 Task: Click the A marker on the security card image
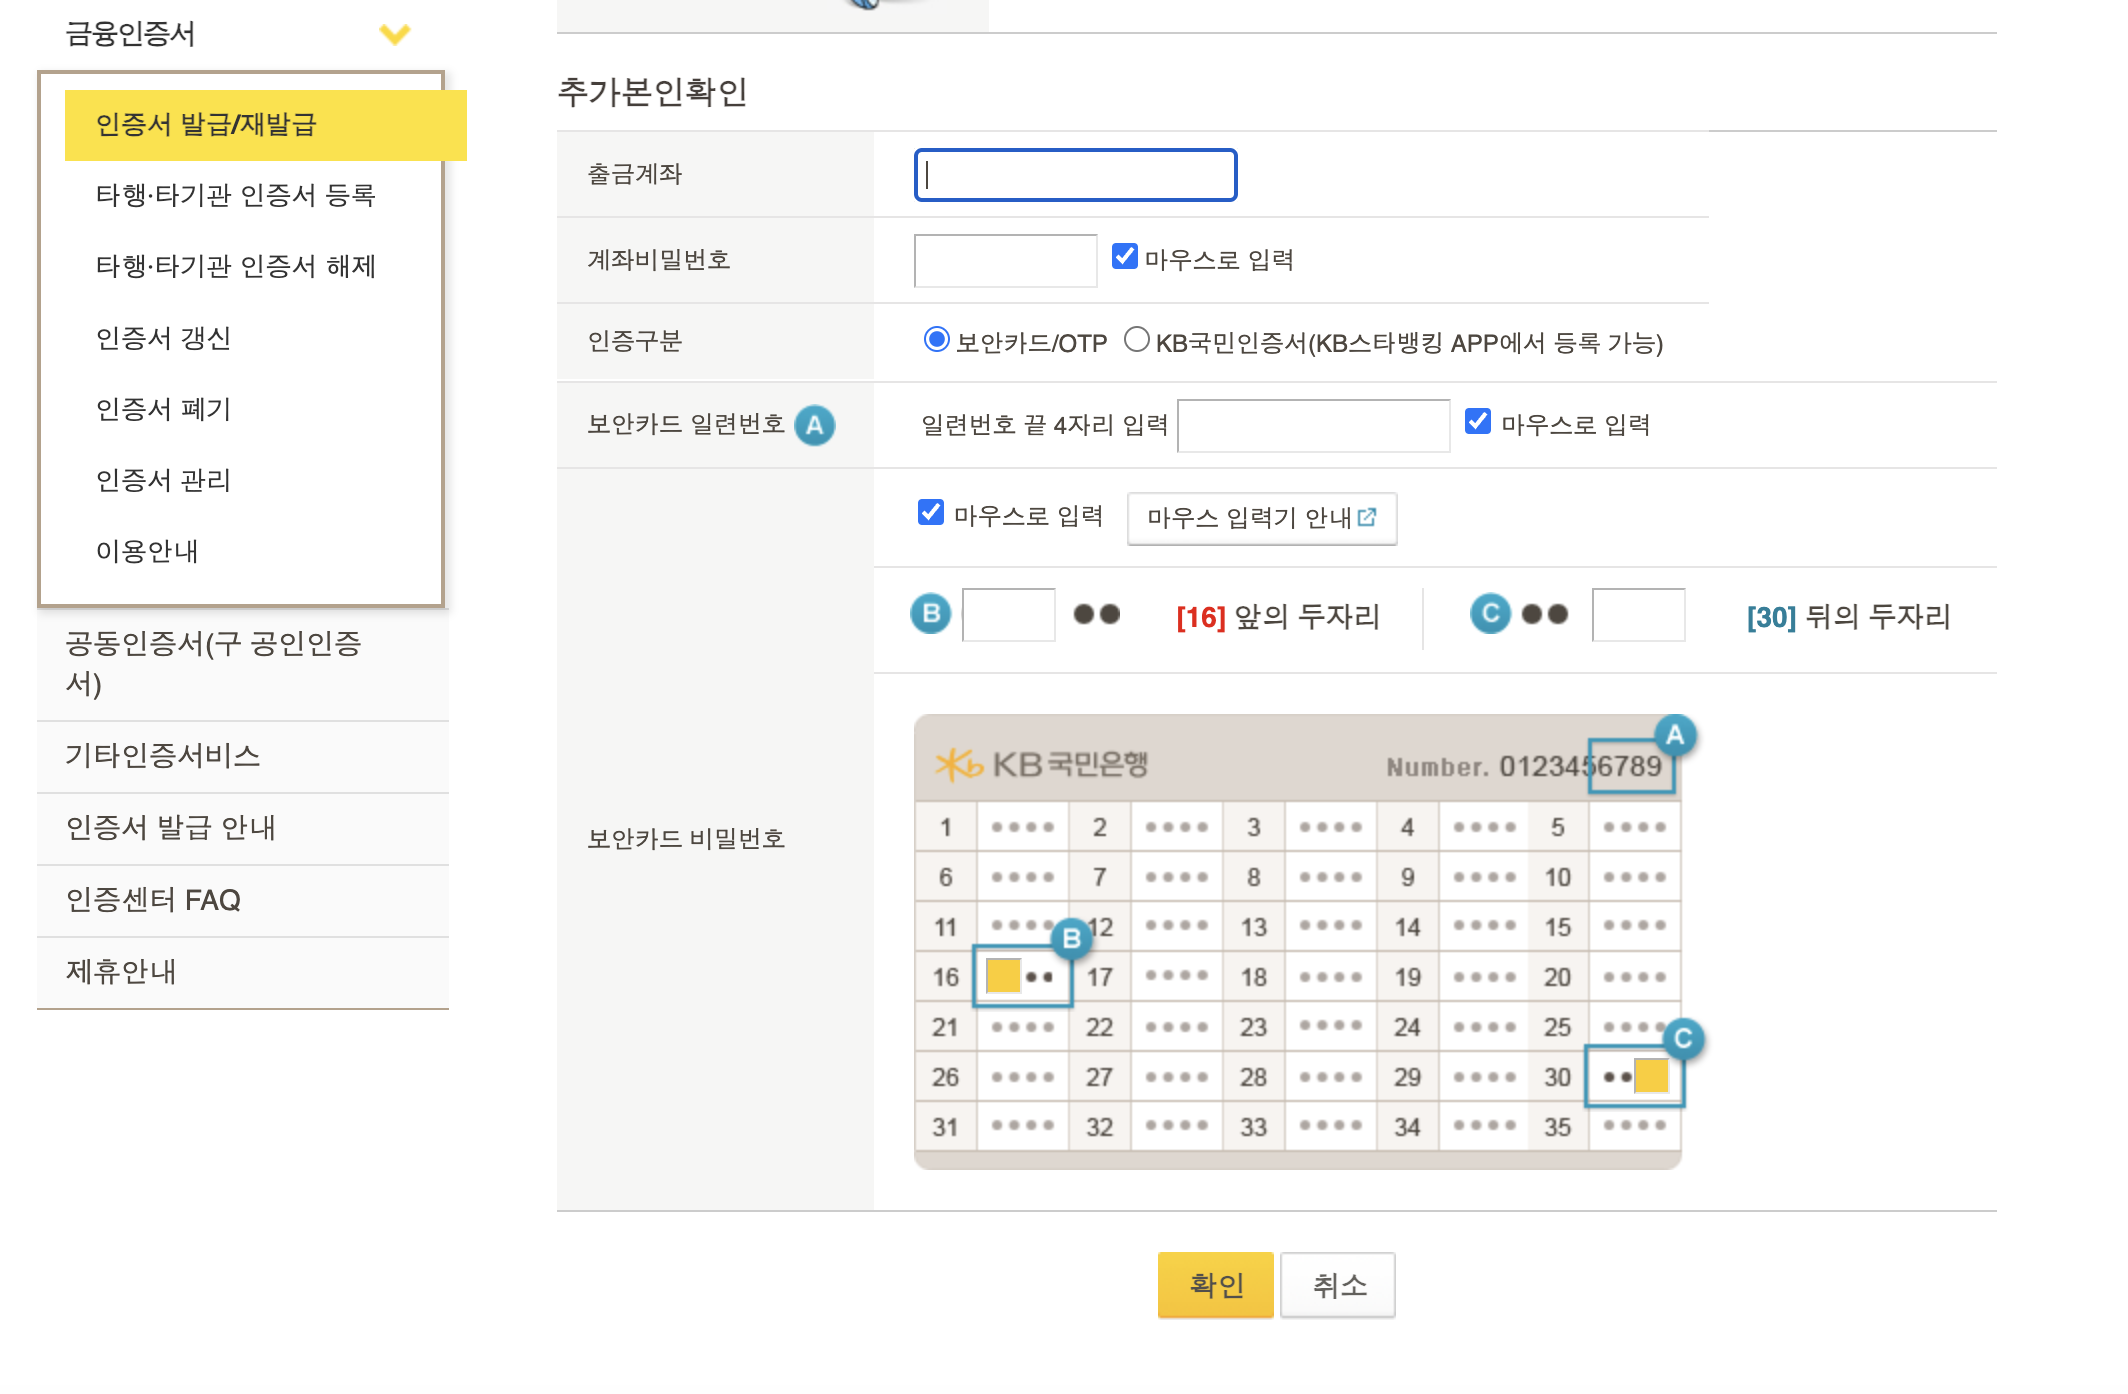tap(1675, 736)
